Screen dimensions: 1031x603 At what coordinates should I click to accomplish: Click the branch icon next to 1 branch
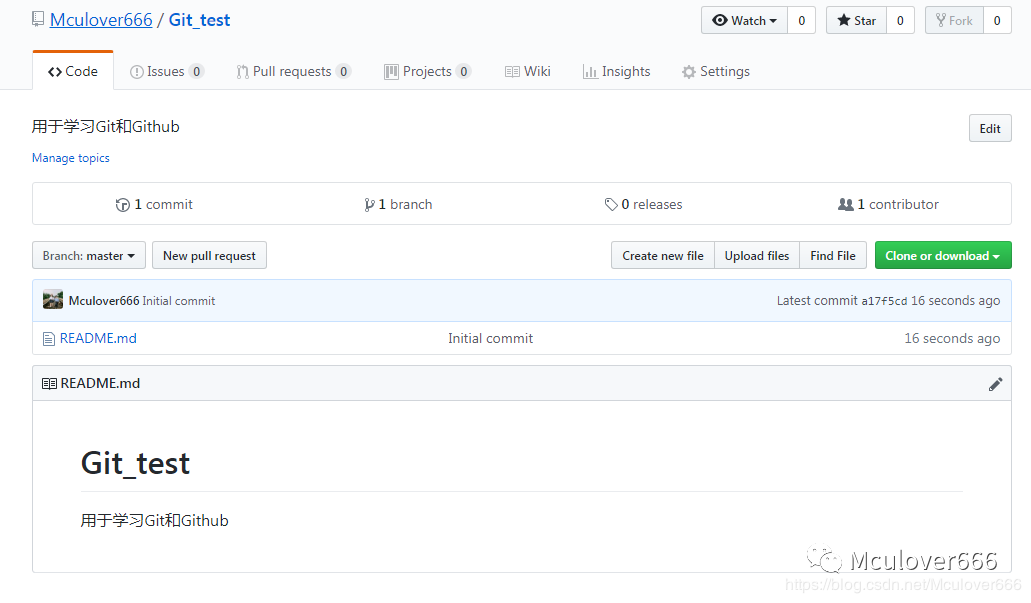tap(370, 205)
